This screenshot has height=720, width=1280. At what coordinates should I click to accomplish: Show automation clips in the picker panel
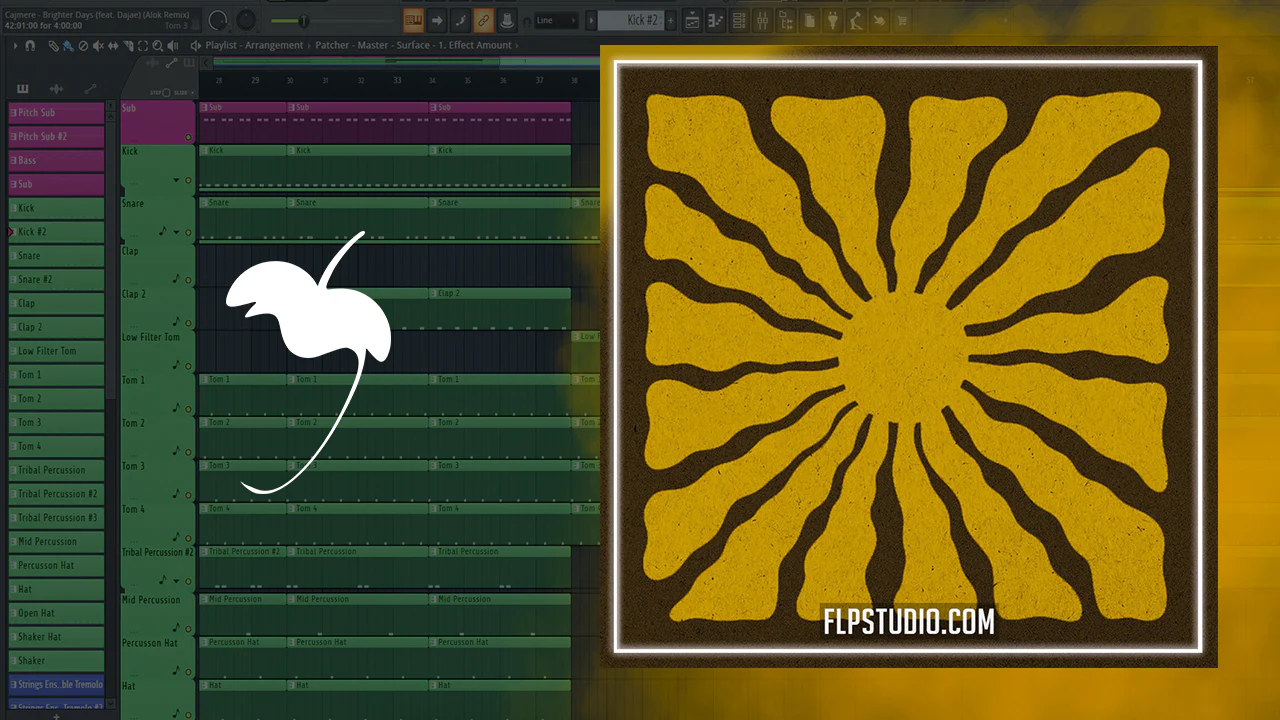[90, 89]
